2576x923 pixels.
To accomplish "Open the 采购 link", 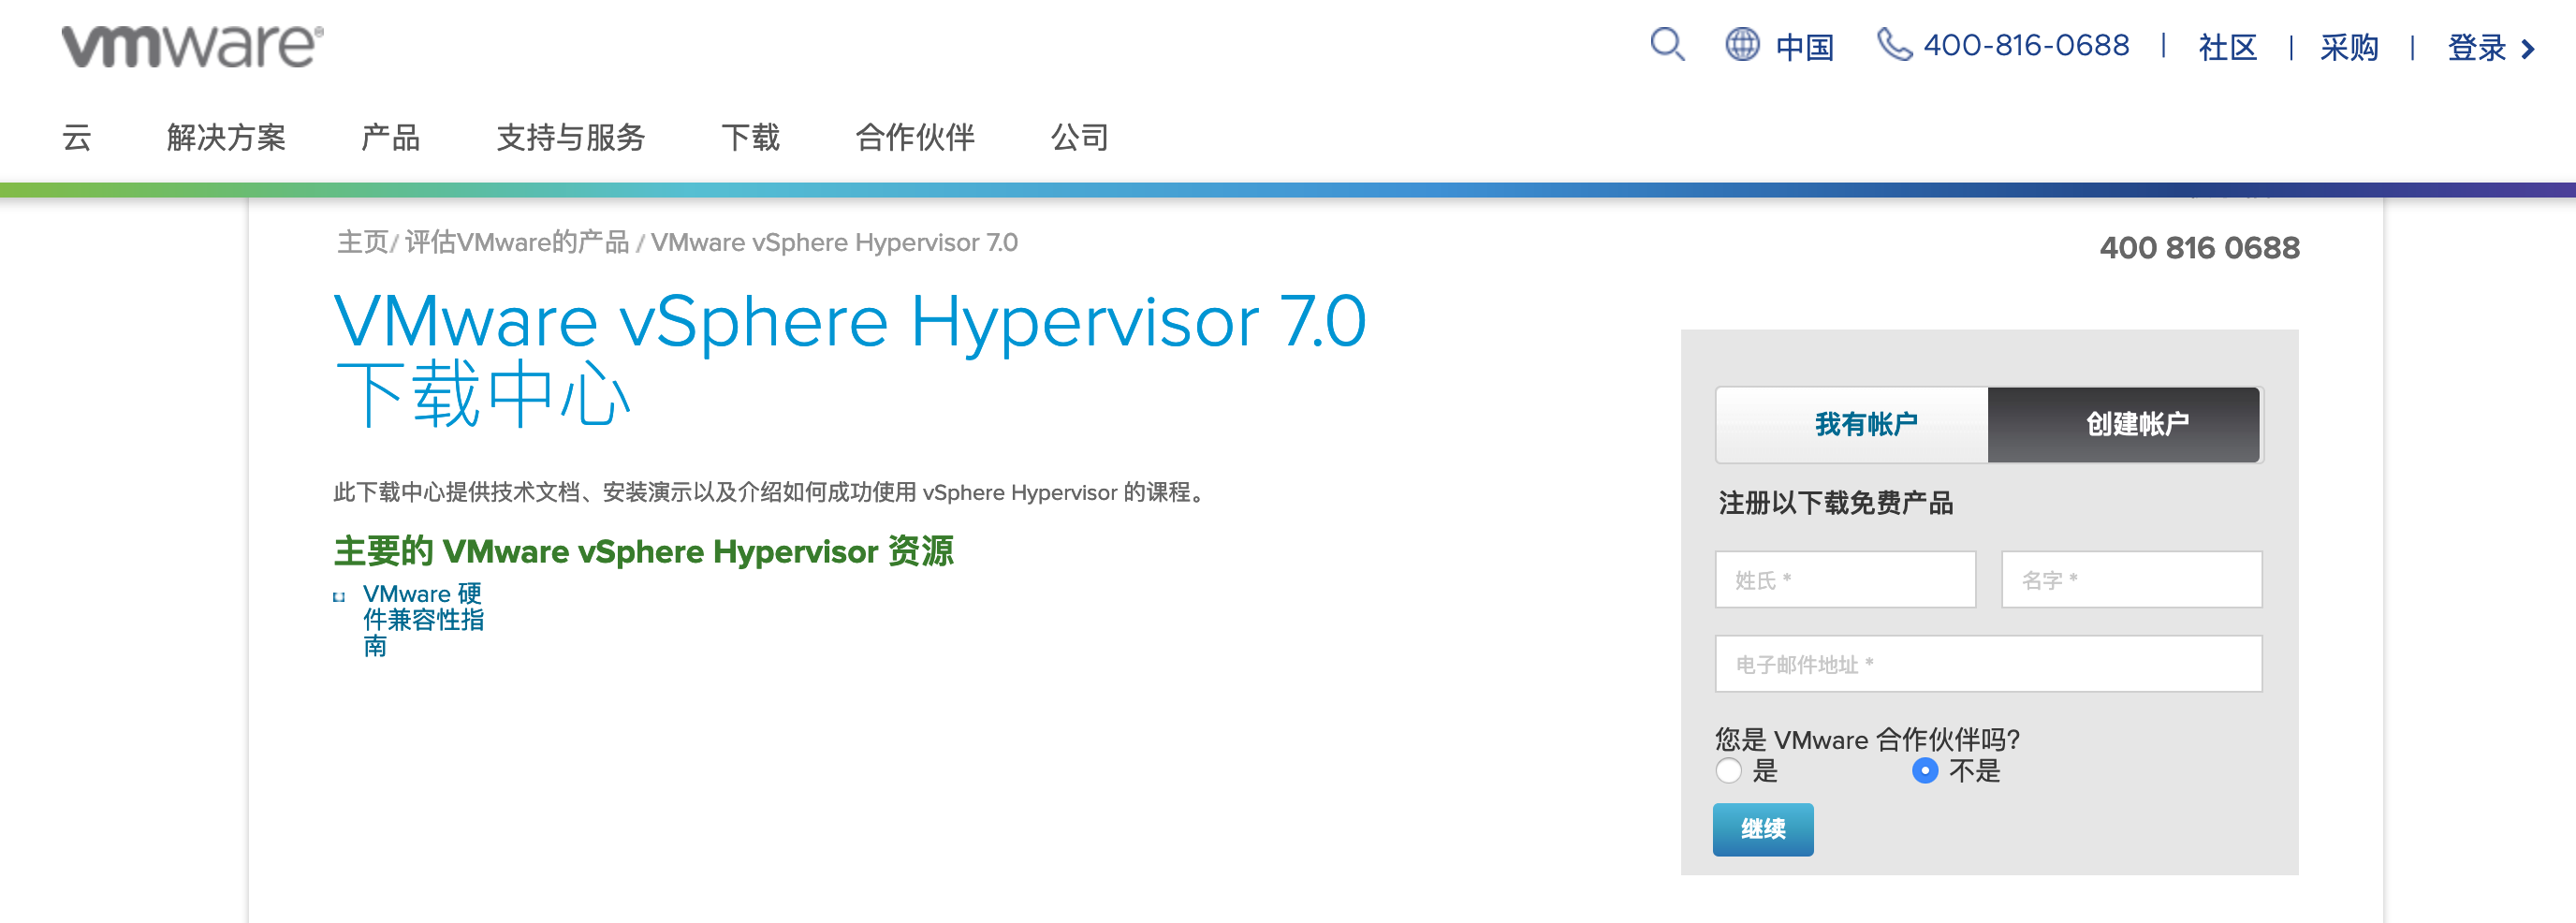I will pos(2350,47).
